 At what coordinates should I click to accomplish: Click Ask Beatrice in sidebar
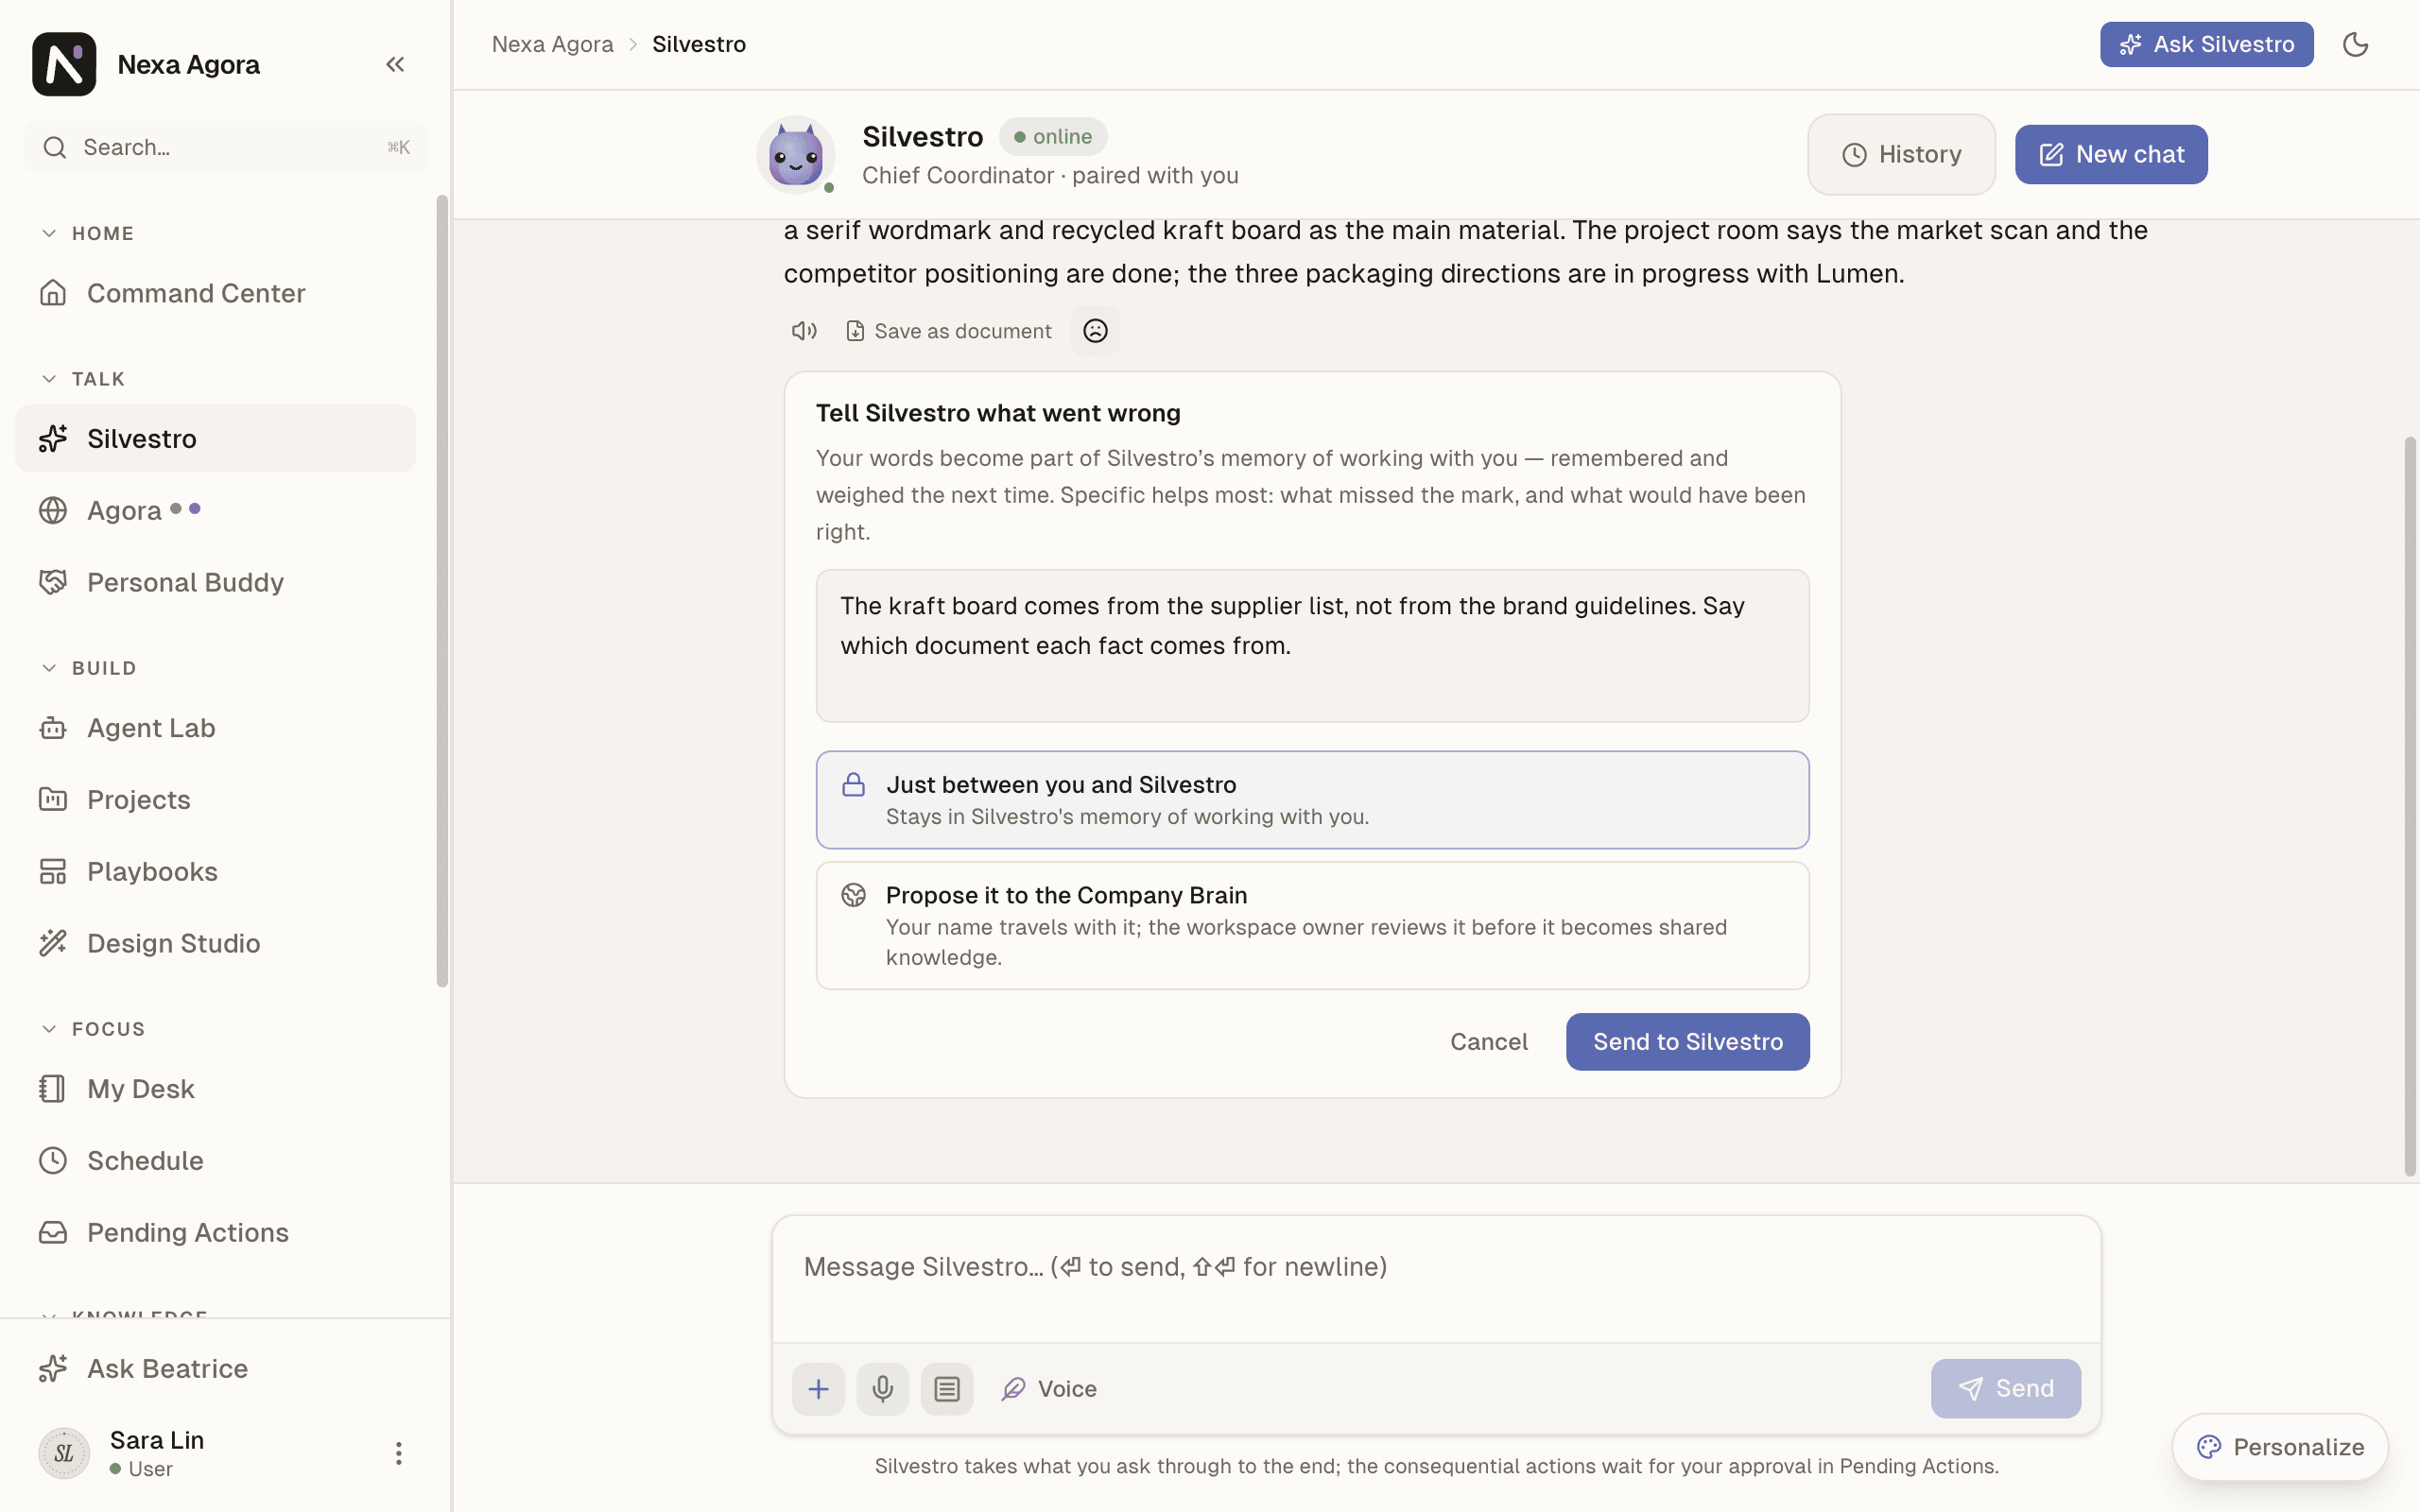click(x=215, y=1369)
